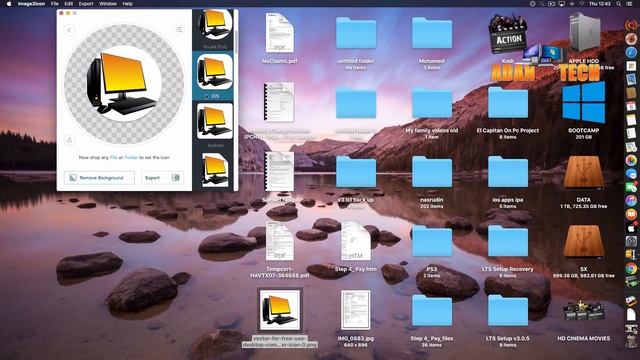Select the document-shaped template thumbnail
Screen dimensions: 640x360
215,170
